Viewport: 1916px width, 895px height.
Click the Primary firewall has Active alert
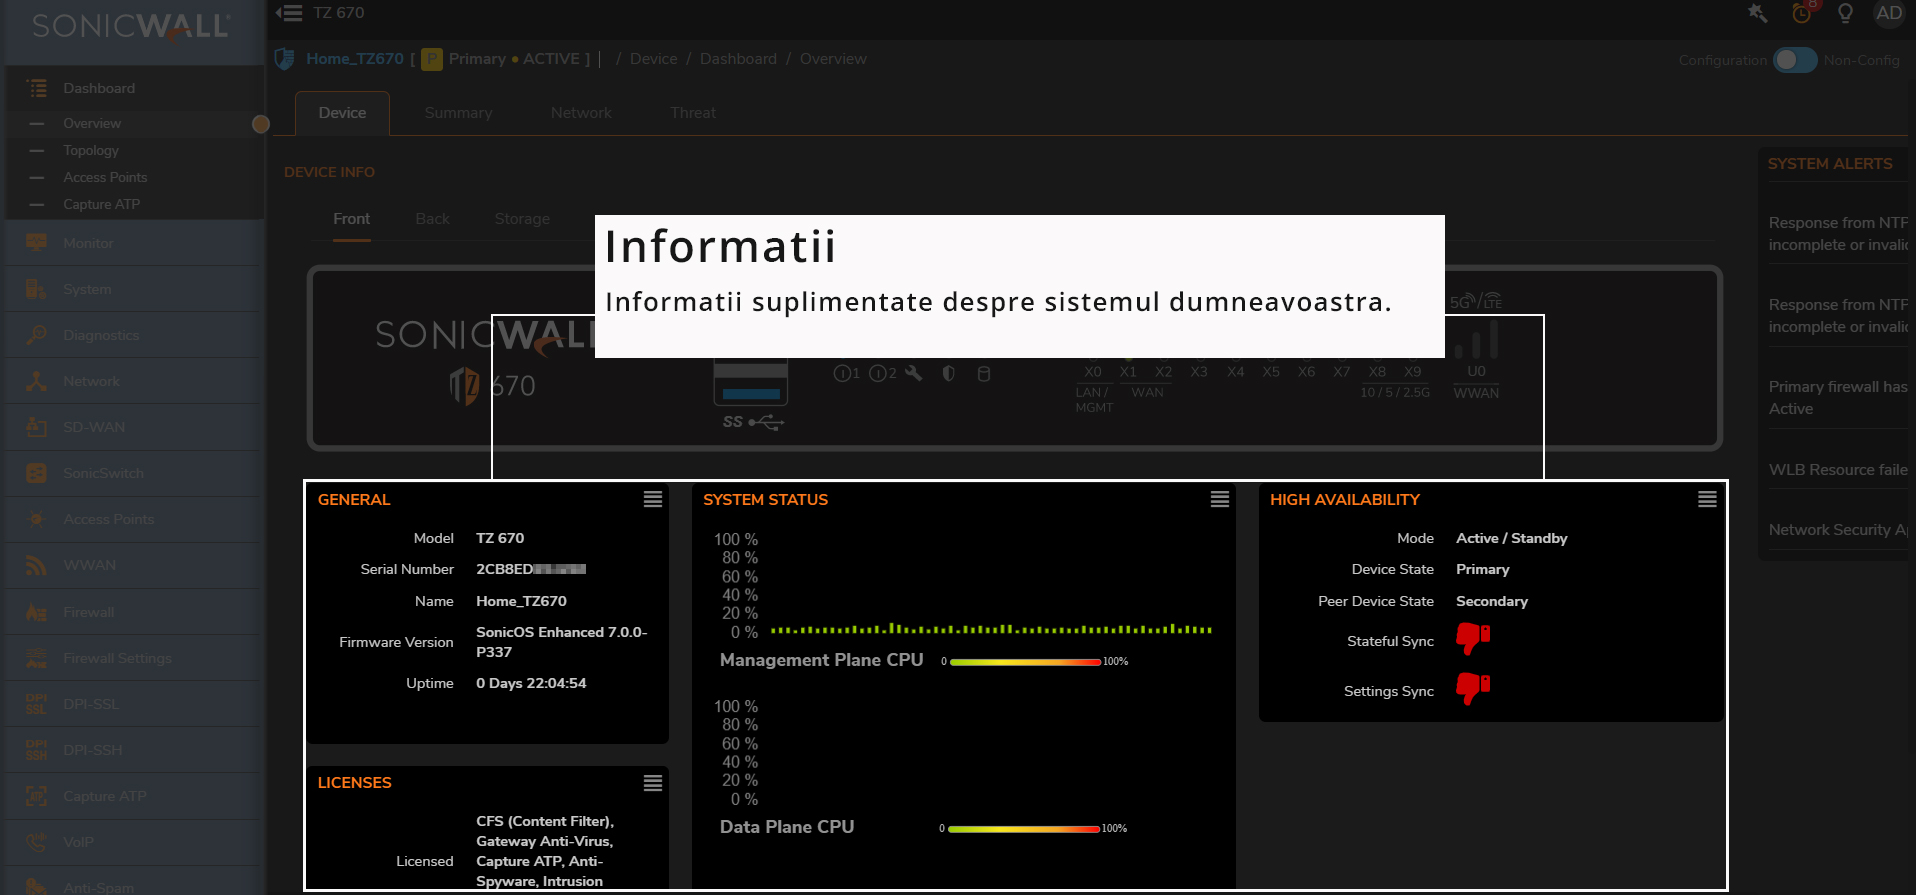1838,398
